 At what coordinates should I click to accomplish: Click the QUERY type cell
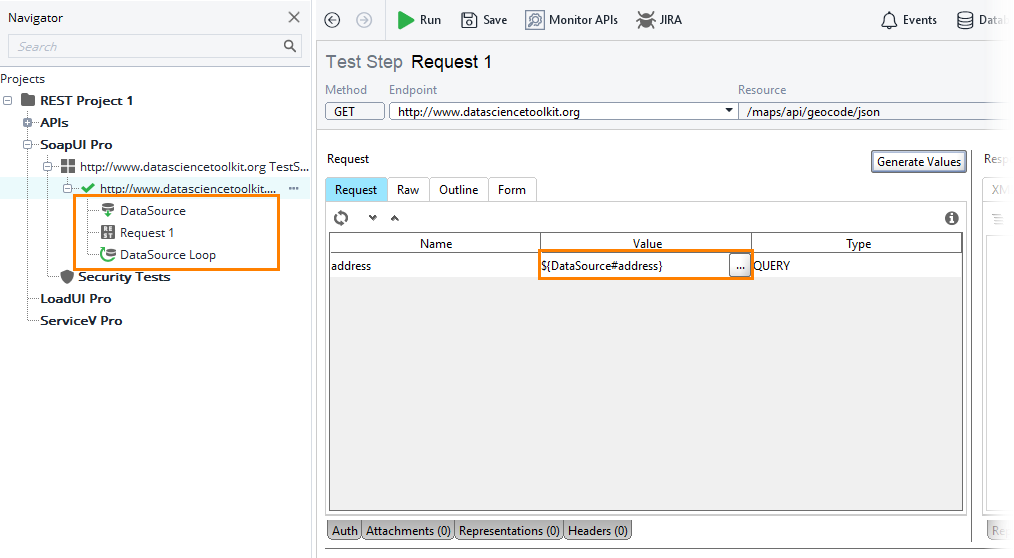857,266
